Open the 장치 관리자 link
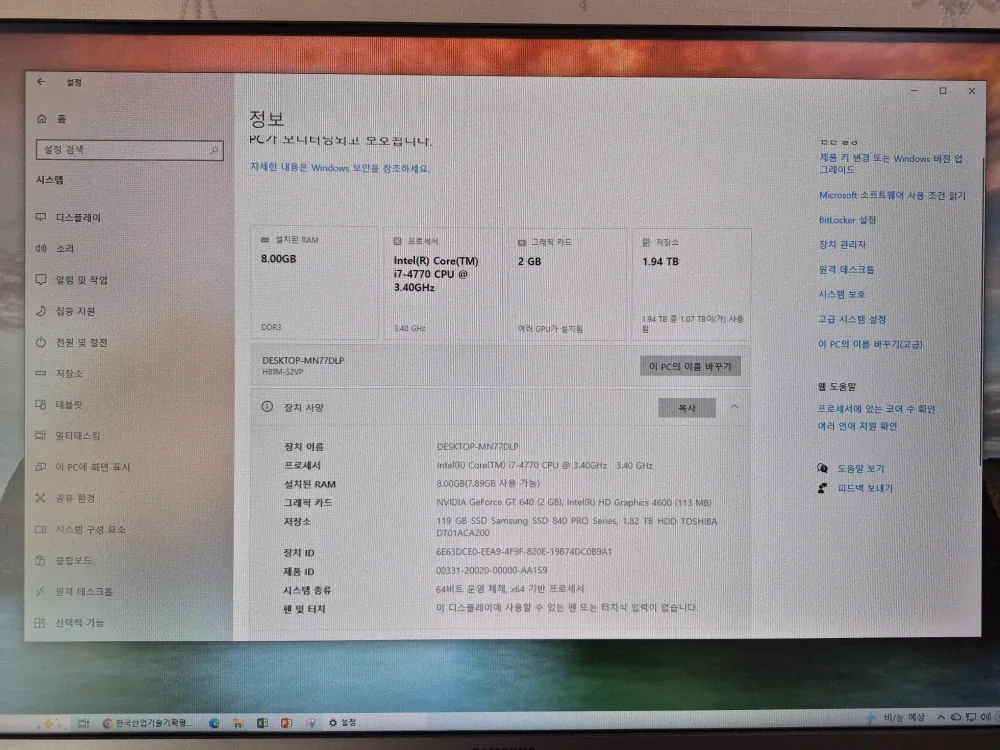This screenshot has height=750, width=1000. pyautogui.click(x=842, y=244)
